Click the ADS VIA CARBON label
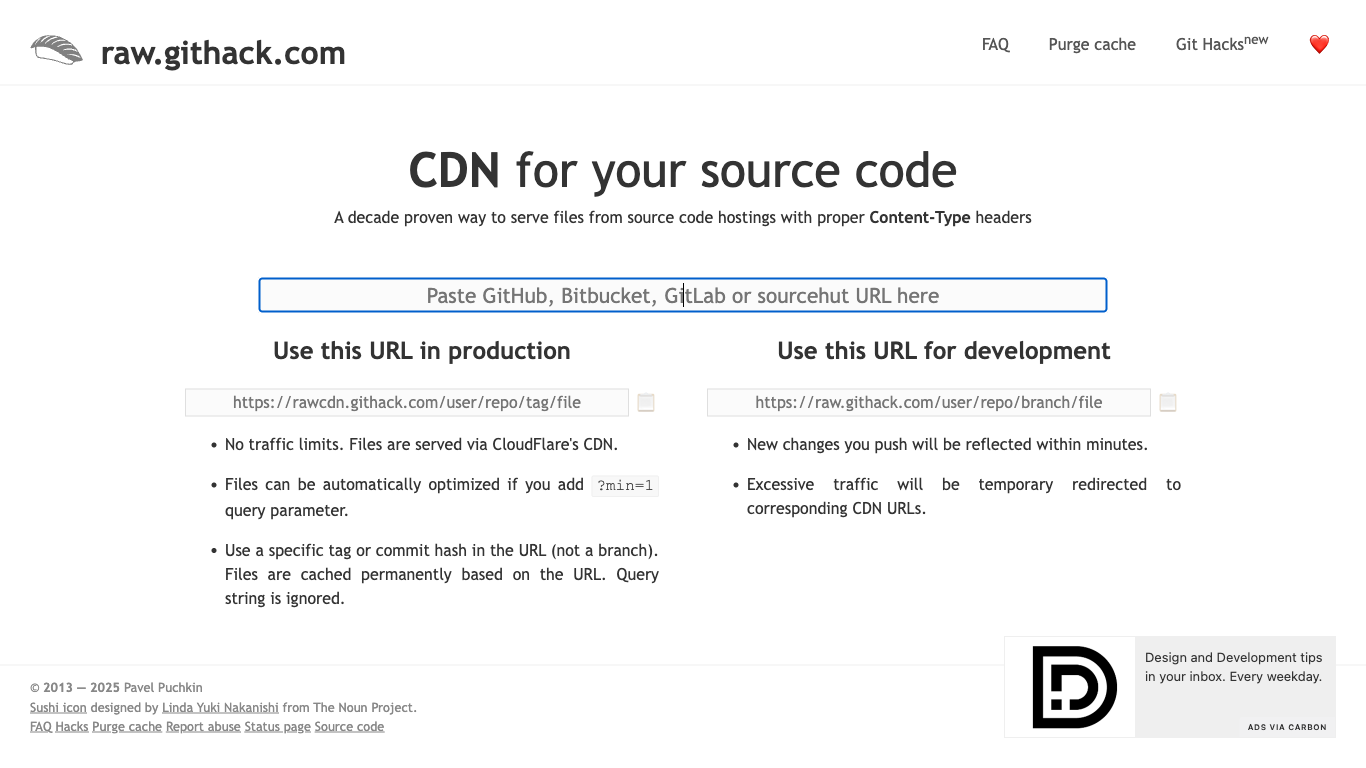The image size is (1366, 768). pyautogui.click(x=1287, y=727)
